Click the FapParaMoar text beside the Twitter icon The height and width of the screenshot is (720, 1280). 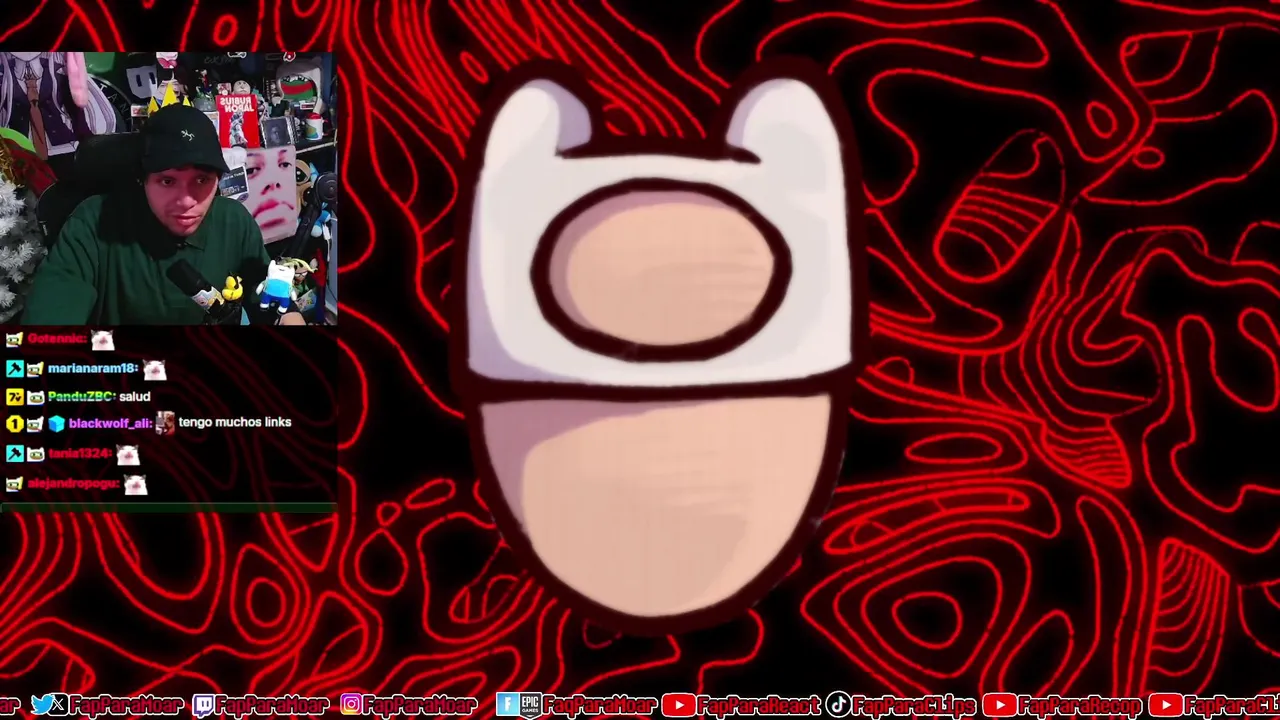[x=125, y=705]
